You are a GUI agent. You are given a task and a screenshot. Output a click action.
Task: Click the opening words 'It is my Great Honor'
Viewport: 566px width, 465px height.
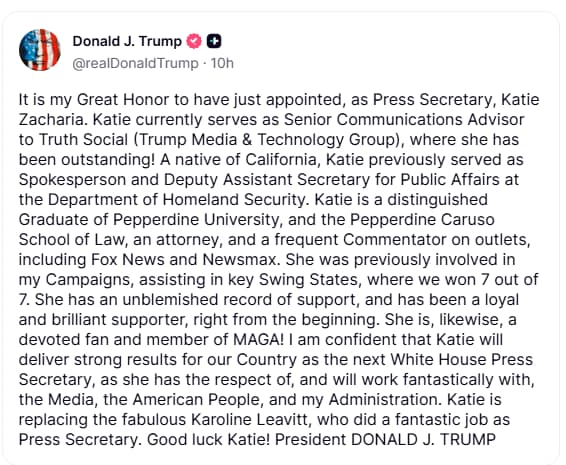coord(94,100)
